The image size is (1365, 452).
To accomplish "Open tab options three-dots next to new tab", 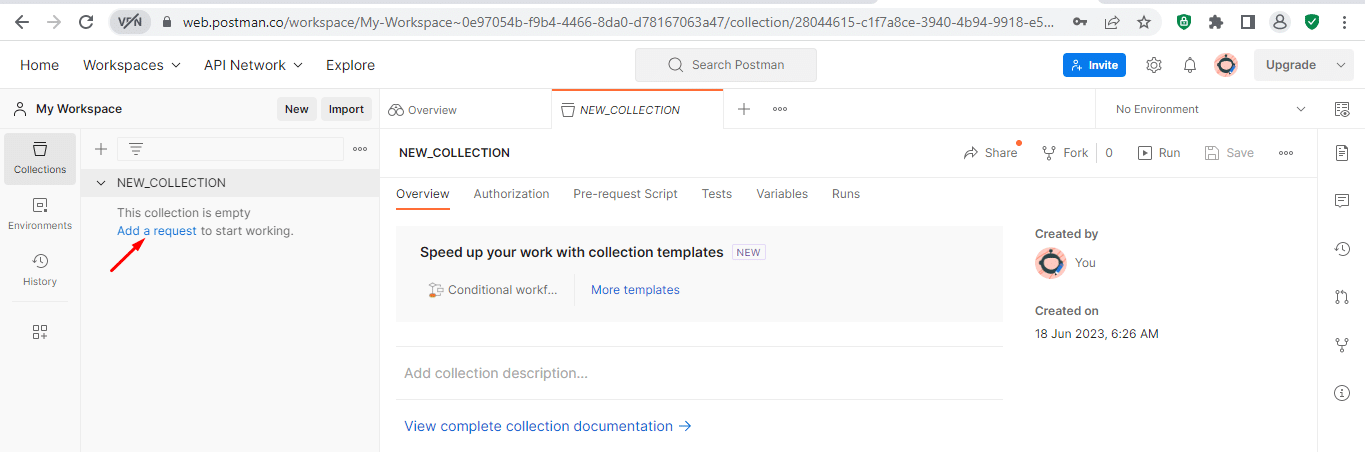I will point(780,109).
